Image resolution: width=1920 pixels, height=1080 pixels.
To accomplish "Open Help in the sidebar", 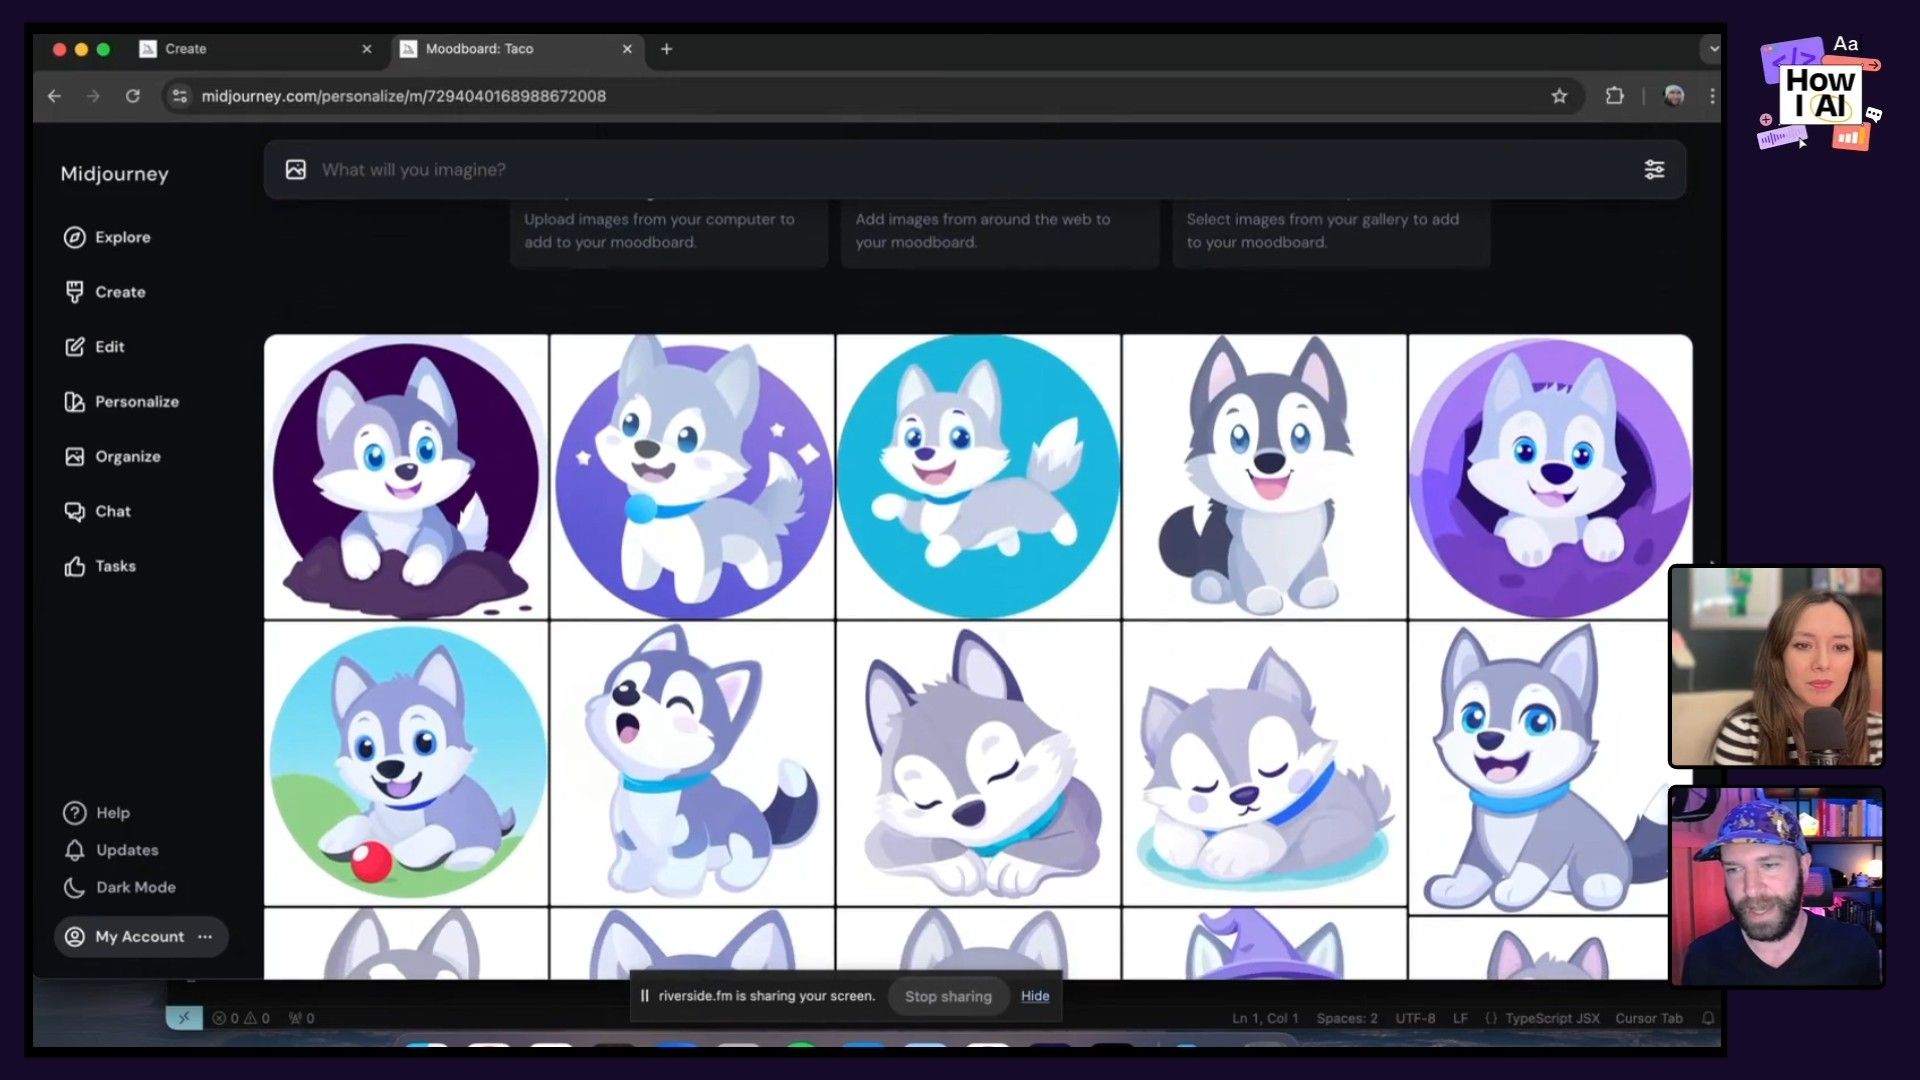I will pos(96,813).
